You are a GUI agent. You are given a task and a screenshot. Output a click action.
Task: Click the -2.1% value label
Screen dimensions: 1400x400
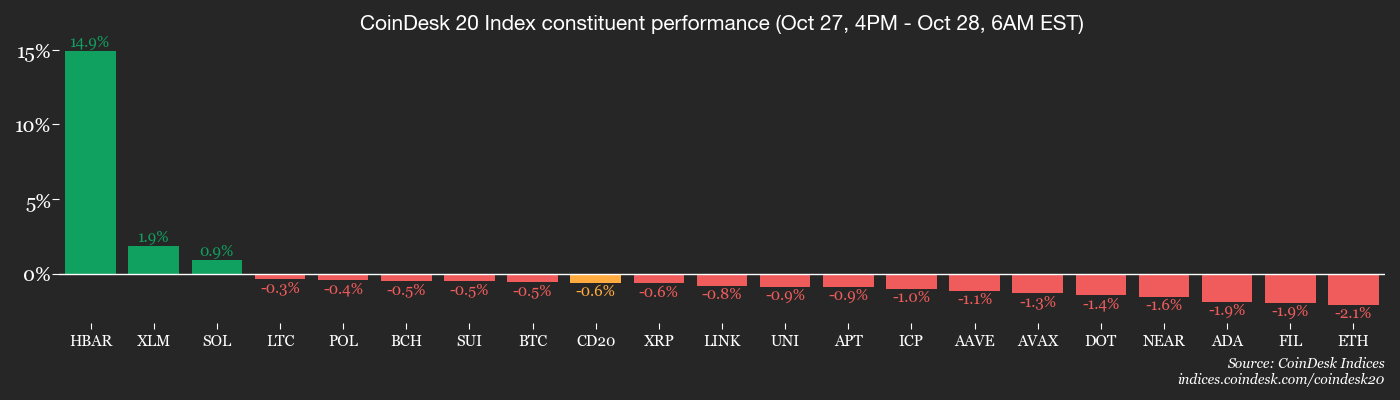point(1353,313)
